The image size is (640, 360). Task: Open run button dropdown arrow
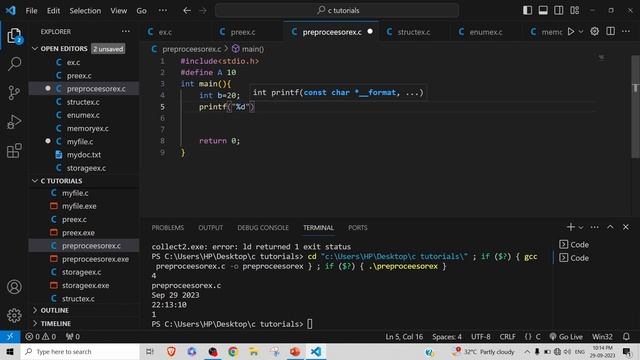(581, 31)
